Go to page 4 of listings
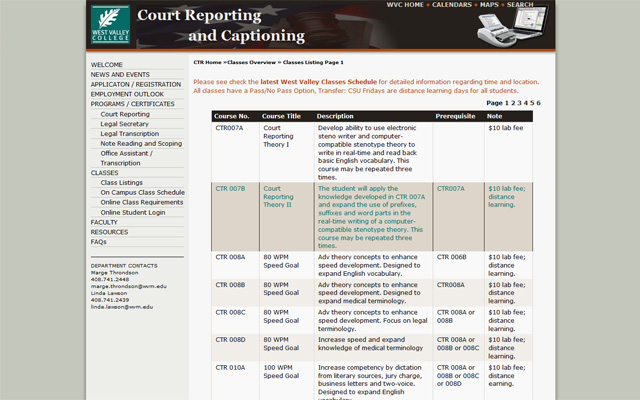Image resolution: width=640 pixels, height=400 pixels. tap(526, 103)
